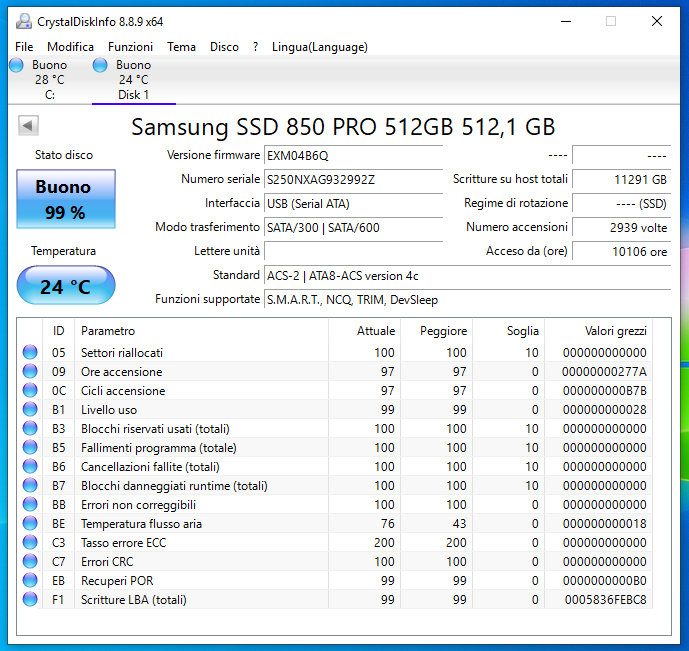The image size is (689, 651).
Task: Open the Tema menu
Action: coord(181,47)
